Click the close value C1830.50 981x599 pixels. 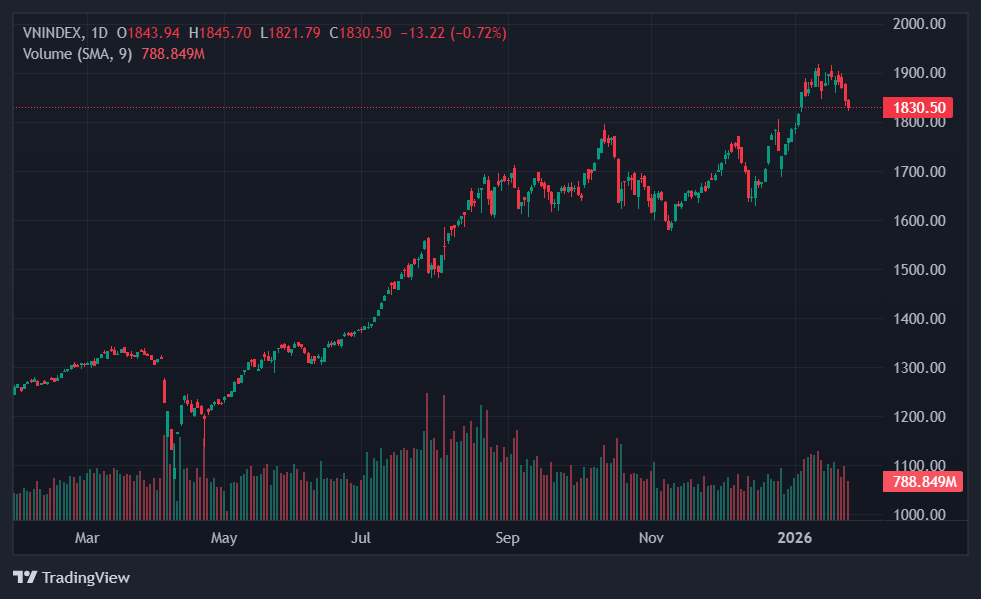(x=361, y=33)
